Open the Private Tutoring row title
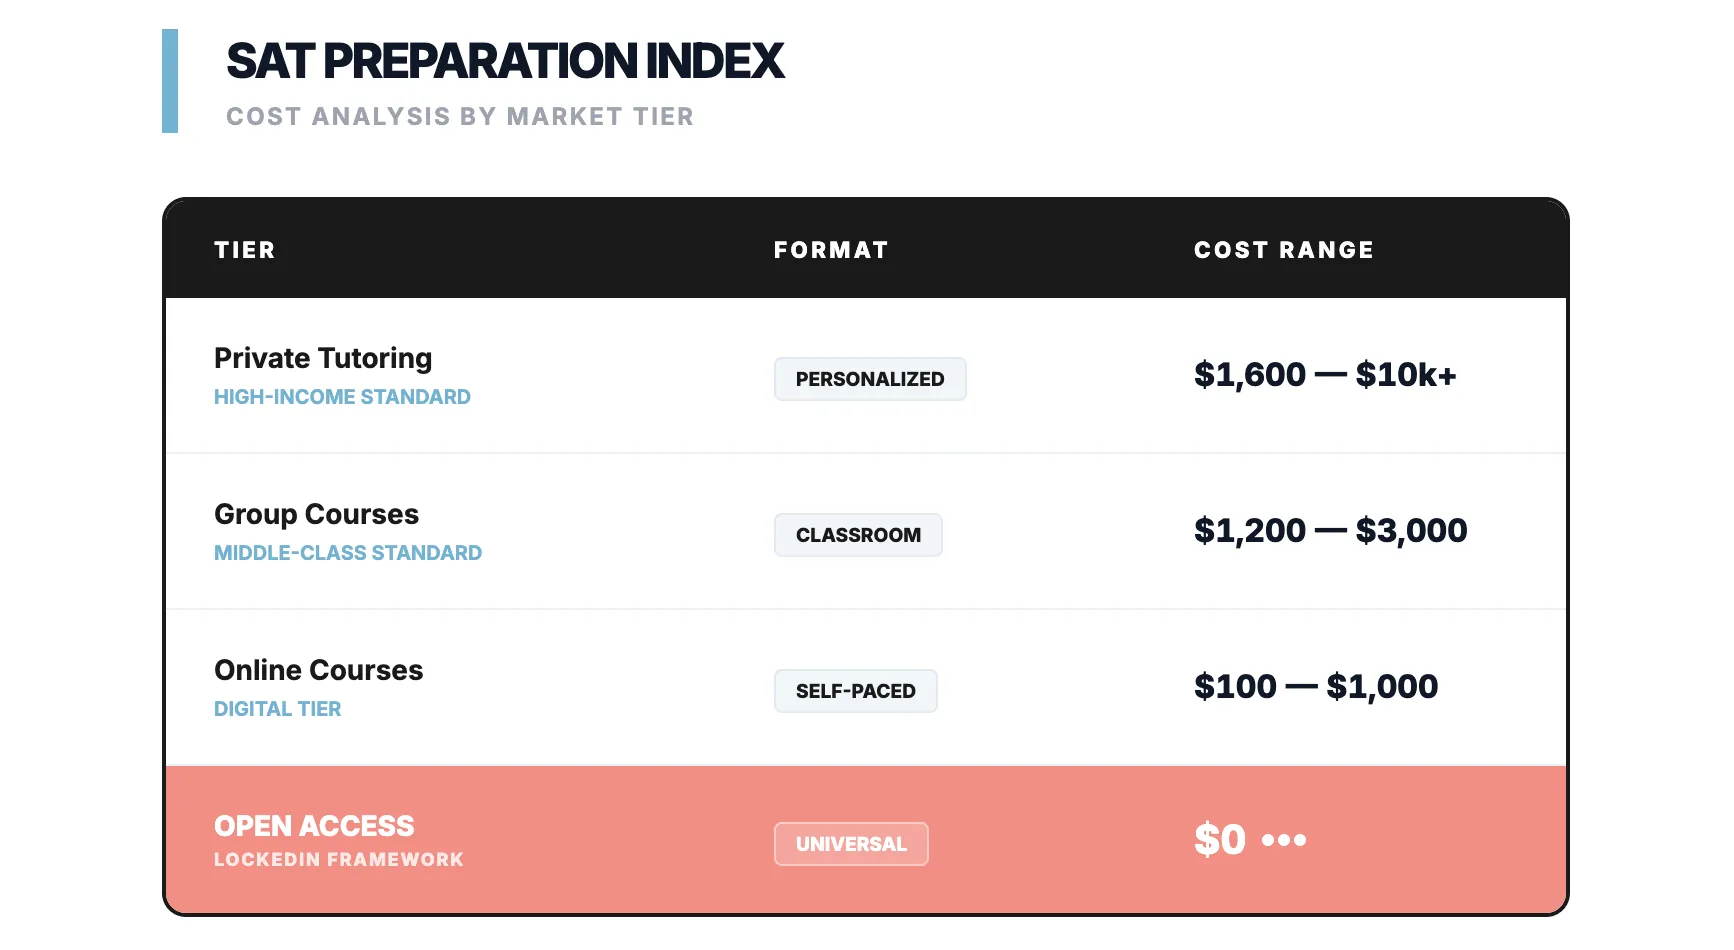Screen dimensions: 1734x950 coord(323,358)
